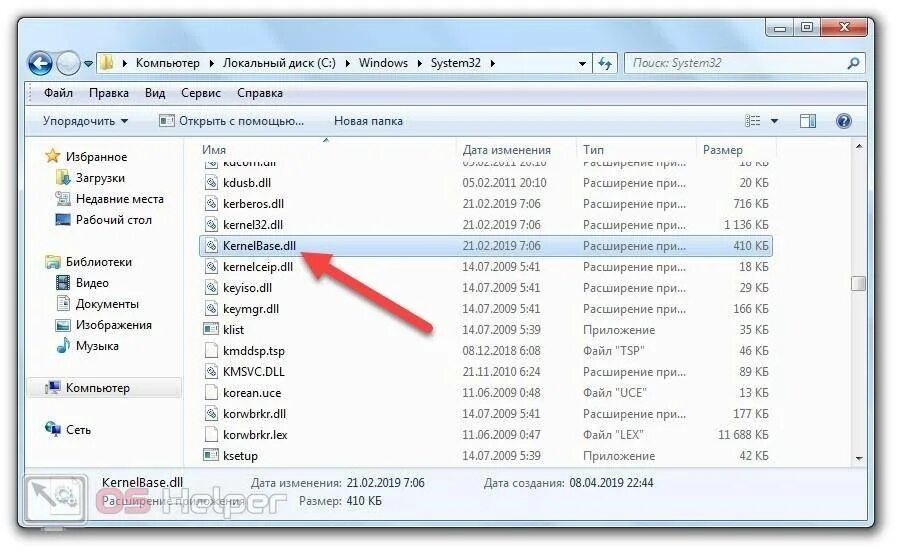
Task: Select the Файл "TSP" type cell
Action: click(613, 351)
